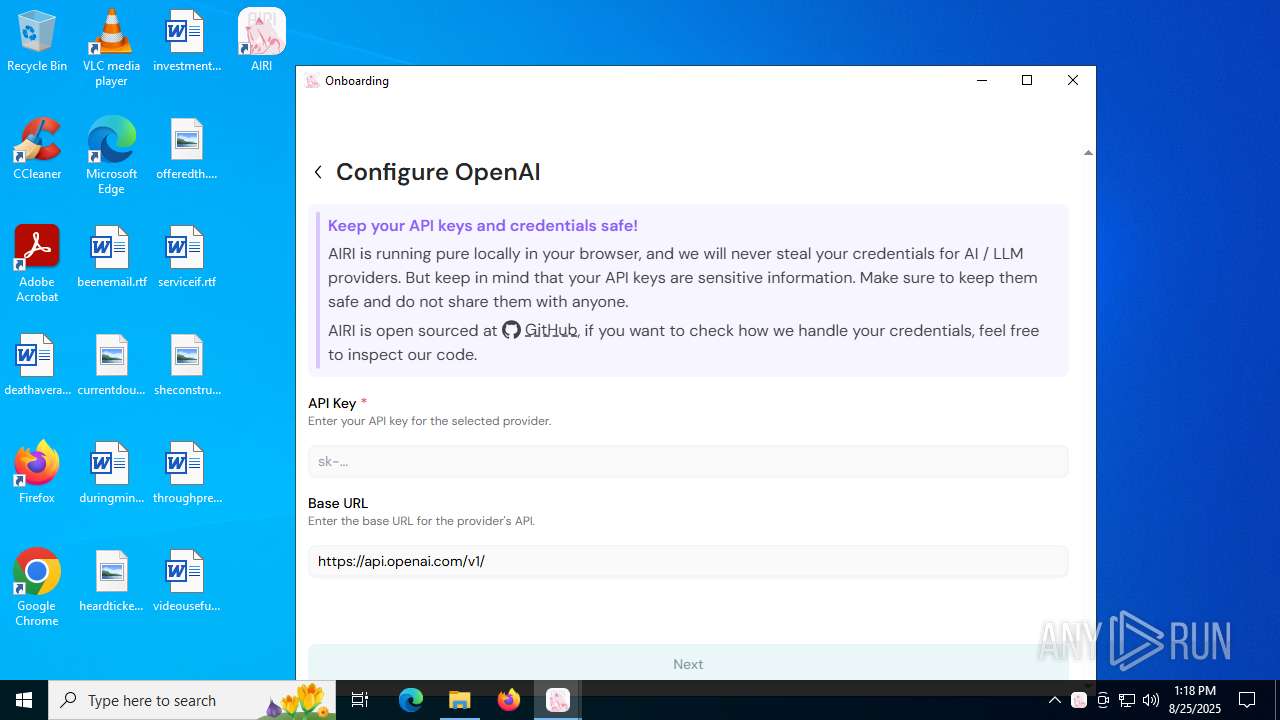Open the AIRI desktop shortcut
The image size is (1280, 720).
click(261, 40)
